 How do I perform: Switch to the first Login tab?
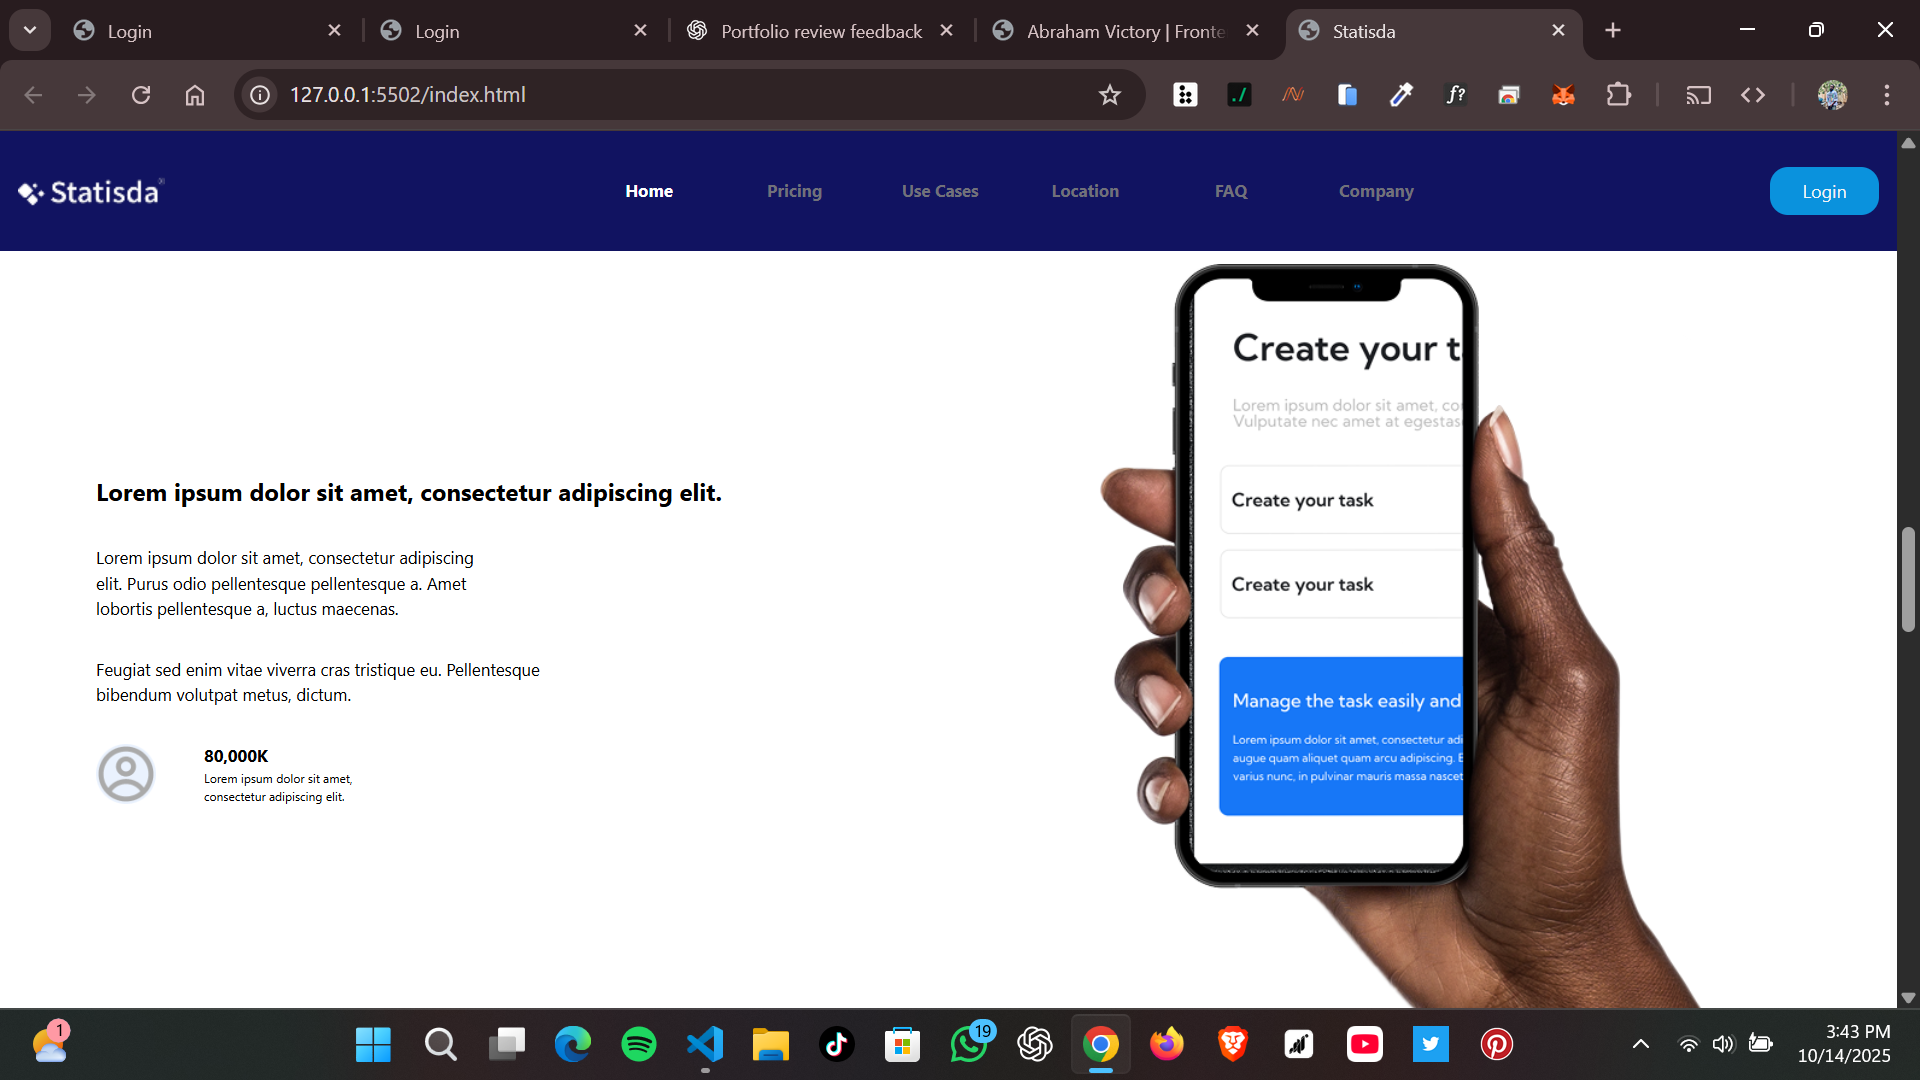[x=208, y=31]
